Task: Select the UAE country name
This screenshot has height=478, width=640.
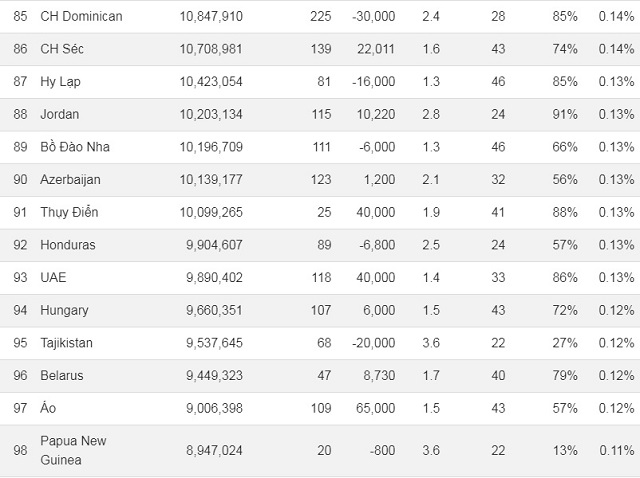Action: coord(53,278)
